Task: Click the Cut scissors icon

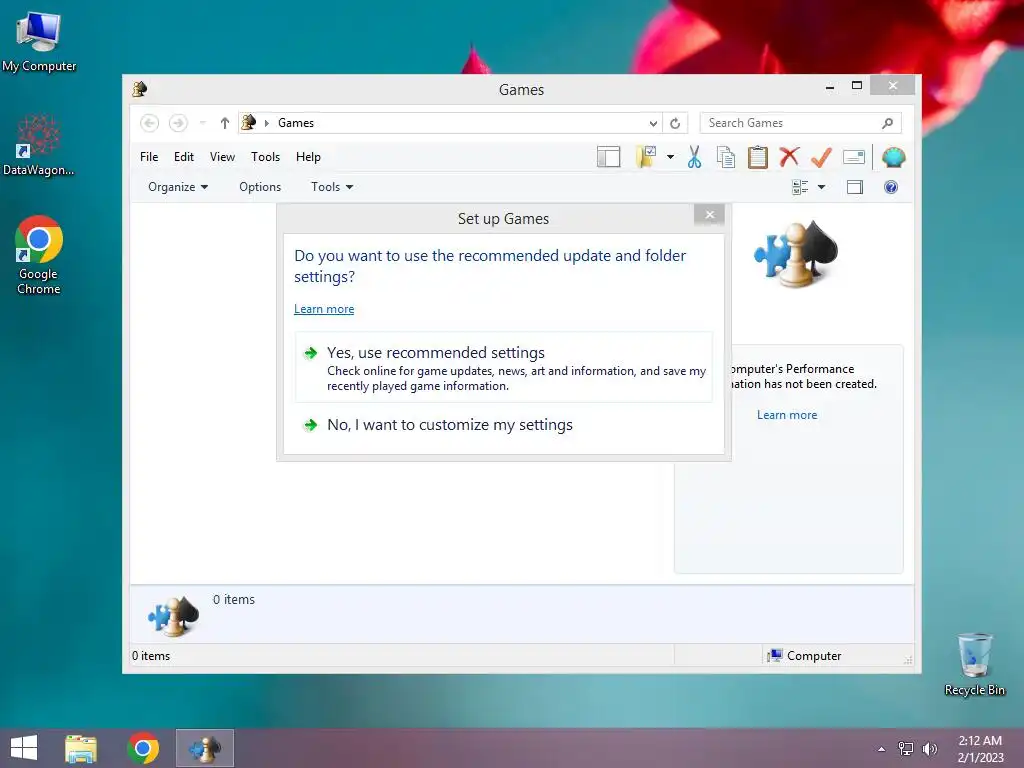Action: (x=694, y=157)
